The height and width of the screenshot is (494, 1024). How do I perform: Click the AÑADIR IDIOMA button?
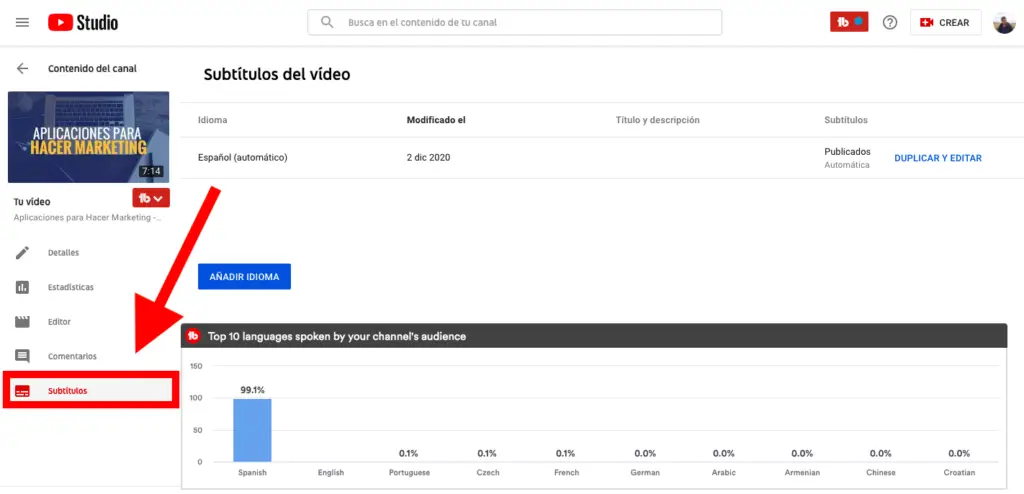click(x=244, y=276)
